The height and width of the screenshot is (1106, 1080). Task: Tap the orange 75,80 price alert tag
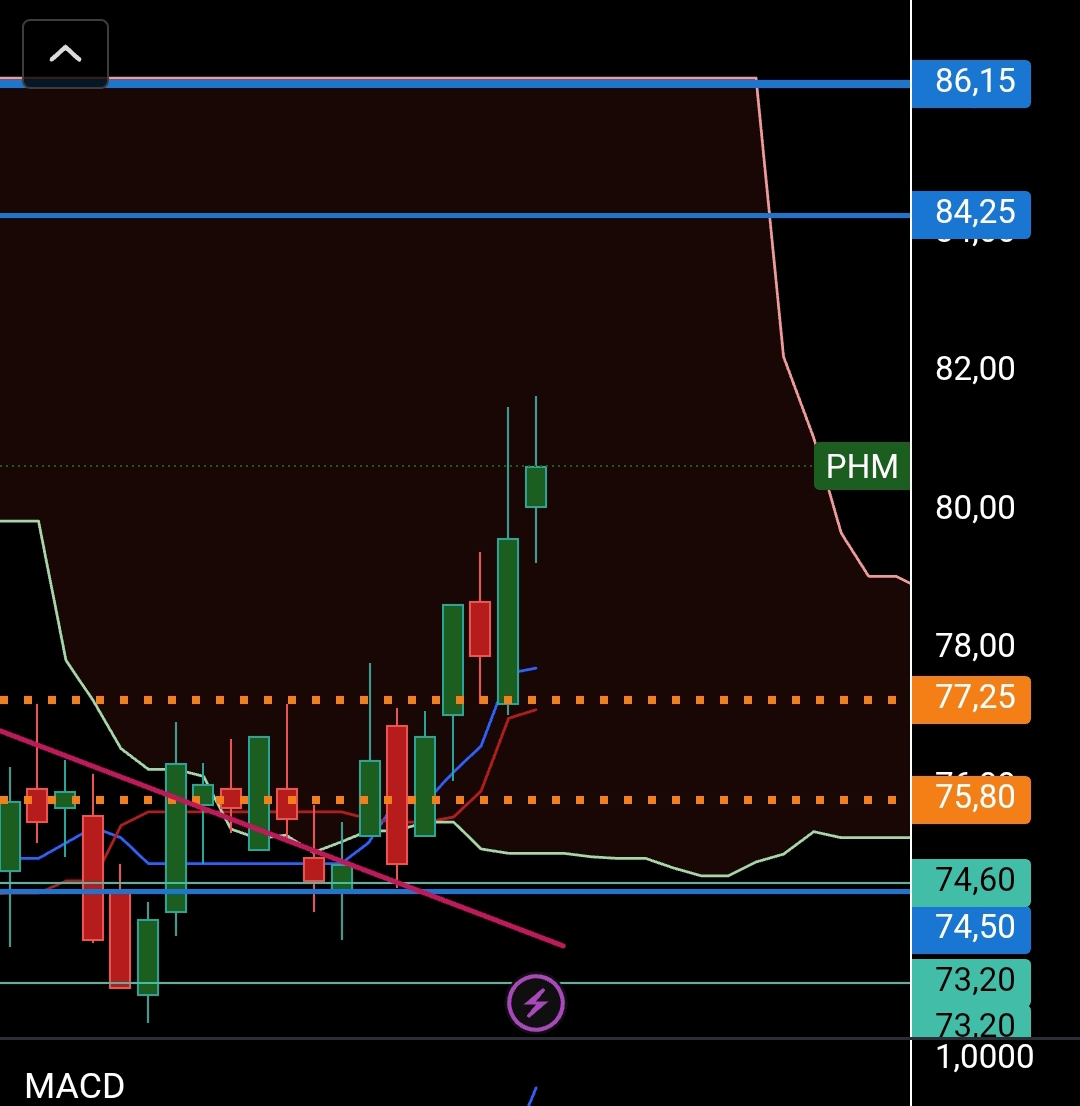[973, 798]
